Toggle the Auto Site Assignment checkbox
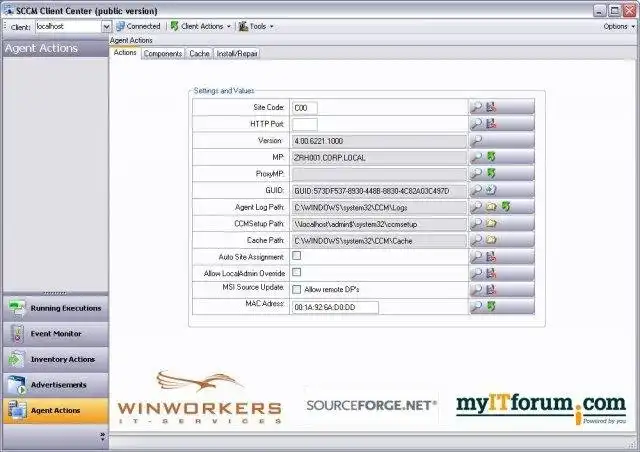This screenshot has width=640, height=452. point(297,256)
